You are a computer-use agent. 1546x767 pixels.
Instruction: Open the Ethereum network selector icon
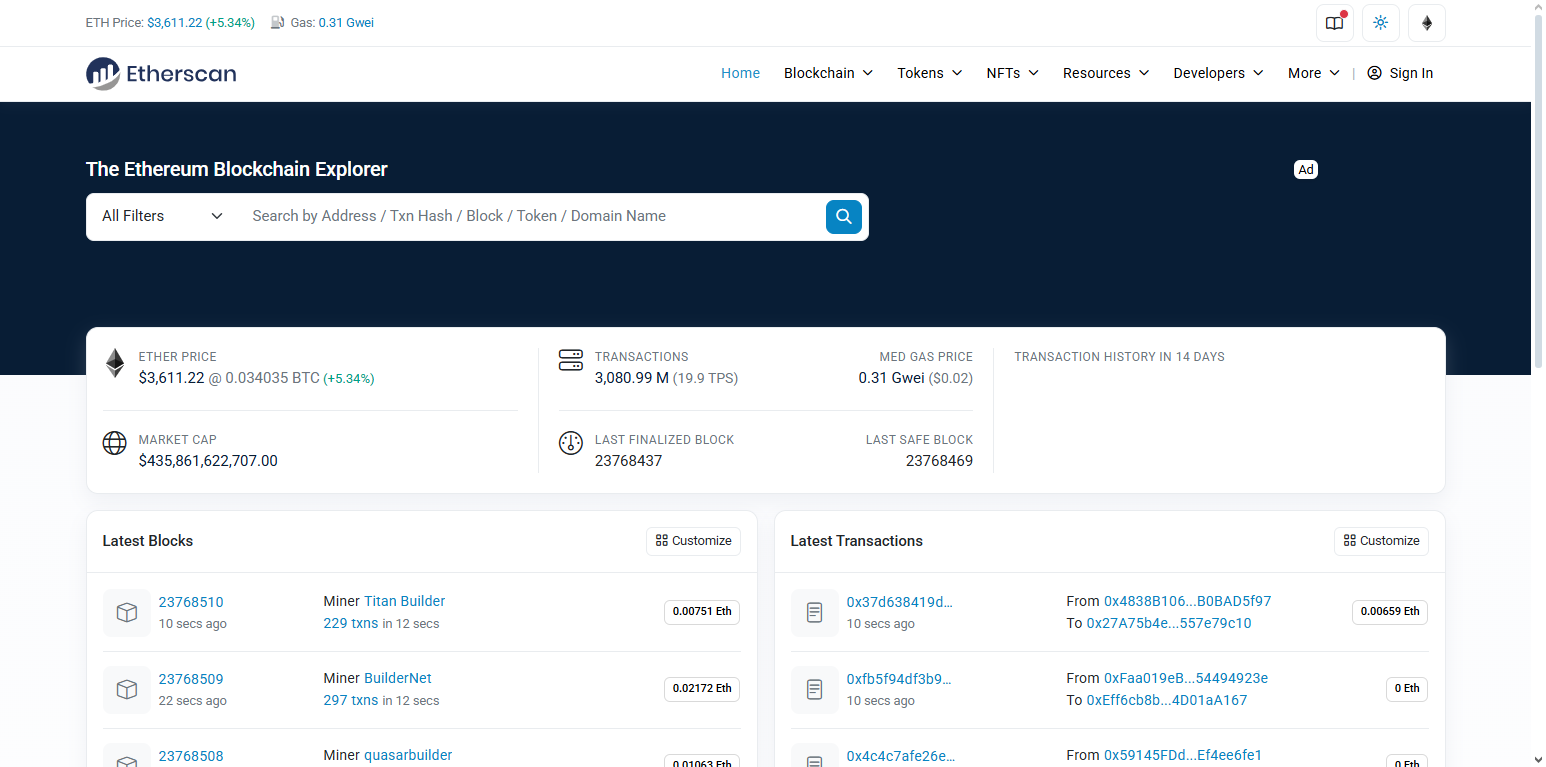click(x=1426, y=23)
